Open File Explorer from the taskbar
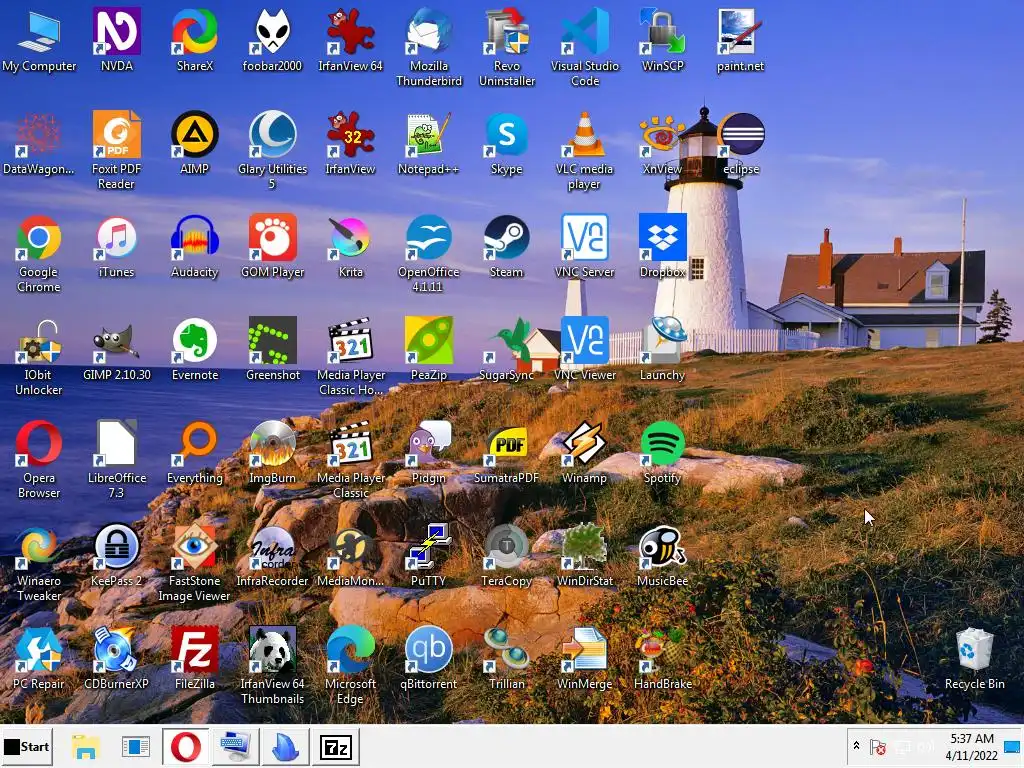 click(x=86, y=746)
